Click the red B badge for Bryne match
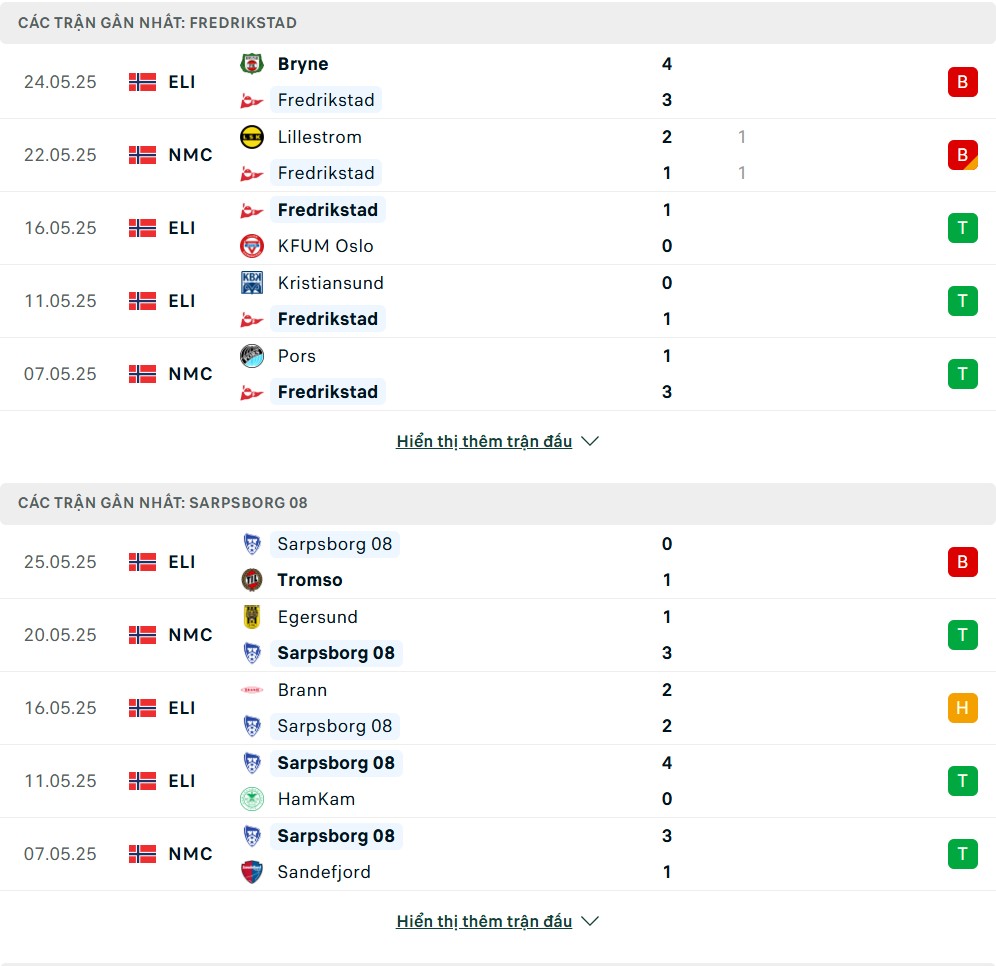 (x=962, y=82)
